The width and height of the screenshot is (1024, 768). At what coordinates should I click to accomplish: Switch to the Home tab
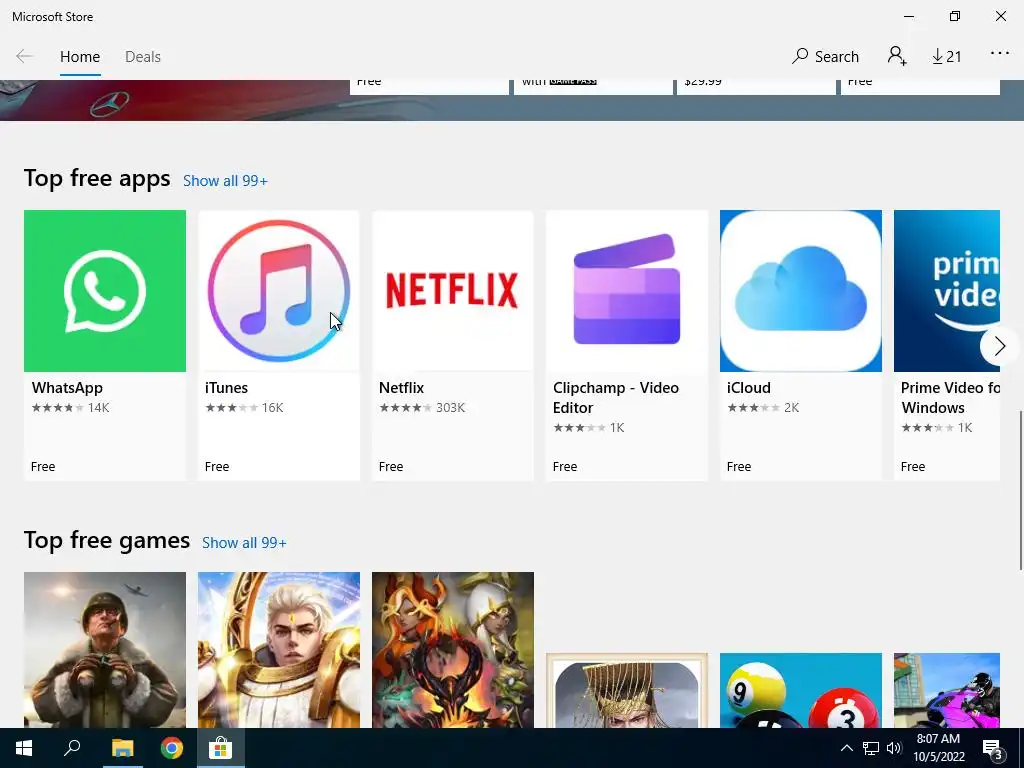(80, 57)
